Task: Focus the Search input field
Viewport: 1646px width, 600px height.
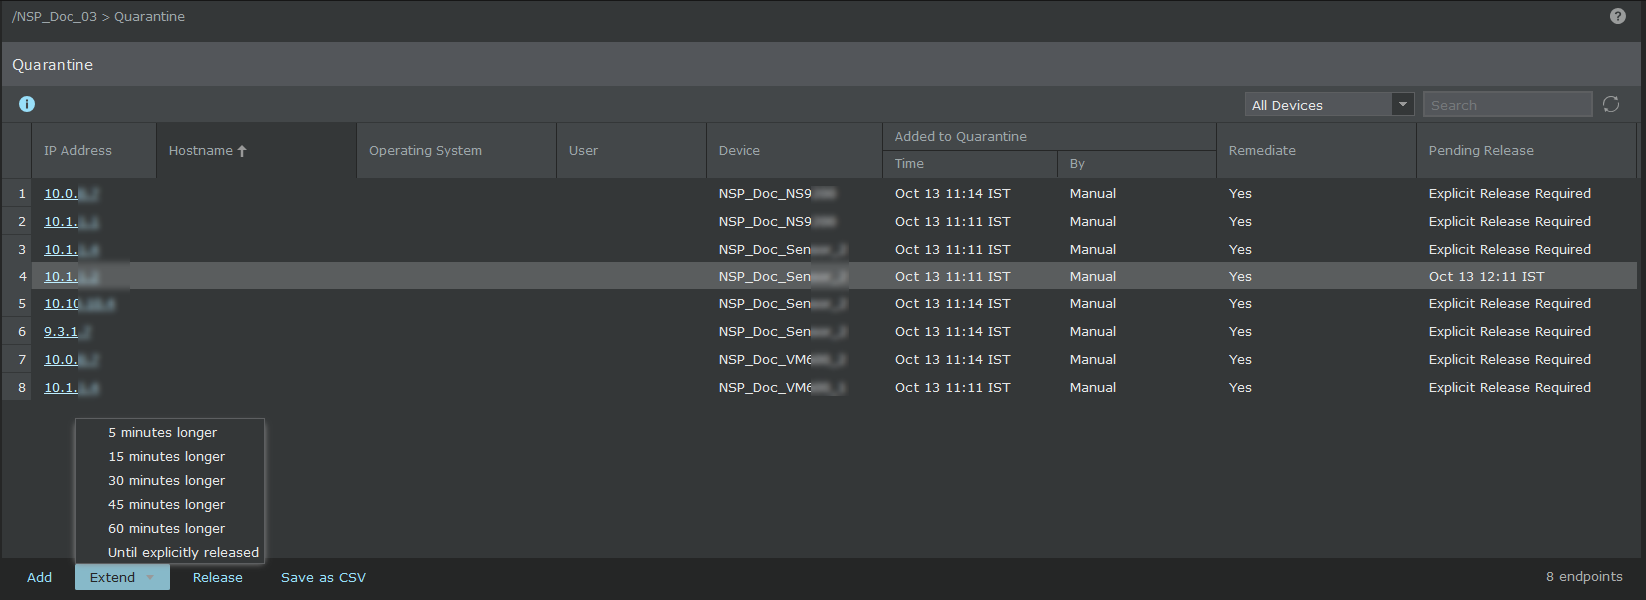Action: tap(1507, 104)
